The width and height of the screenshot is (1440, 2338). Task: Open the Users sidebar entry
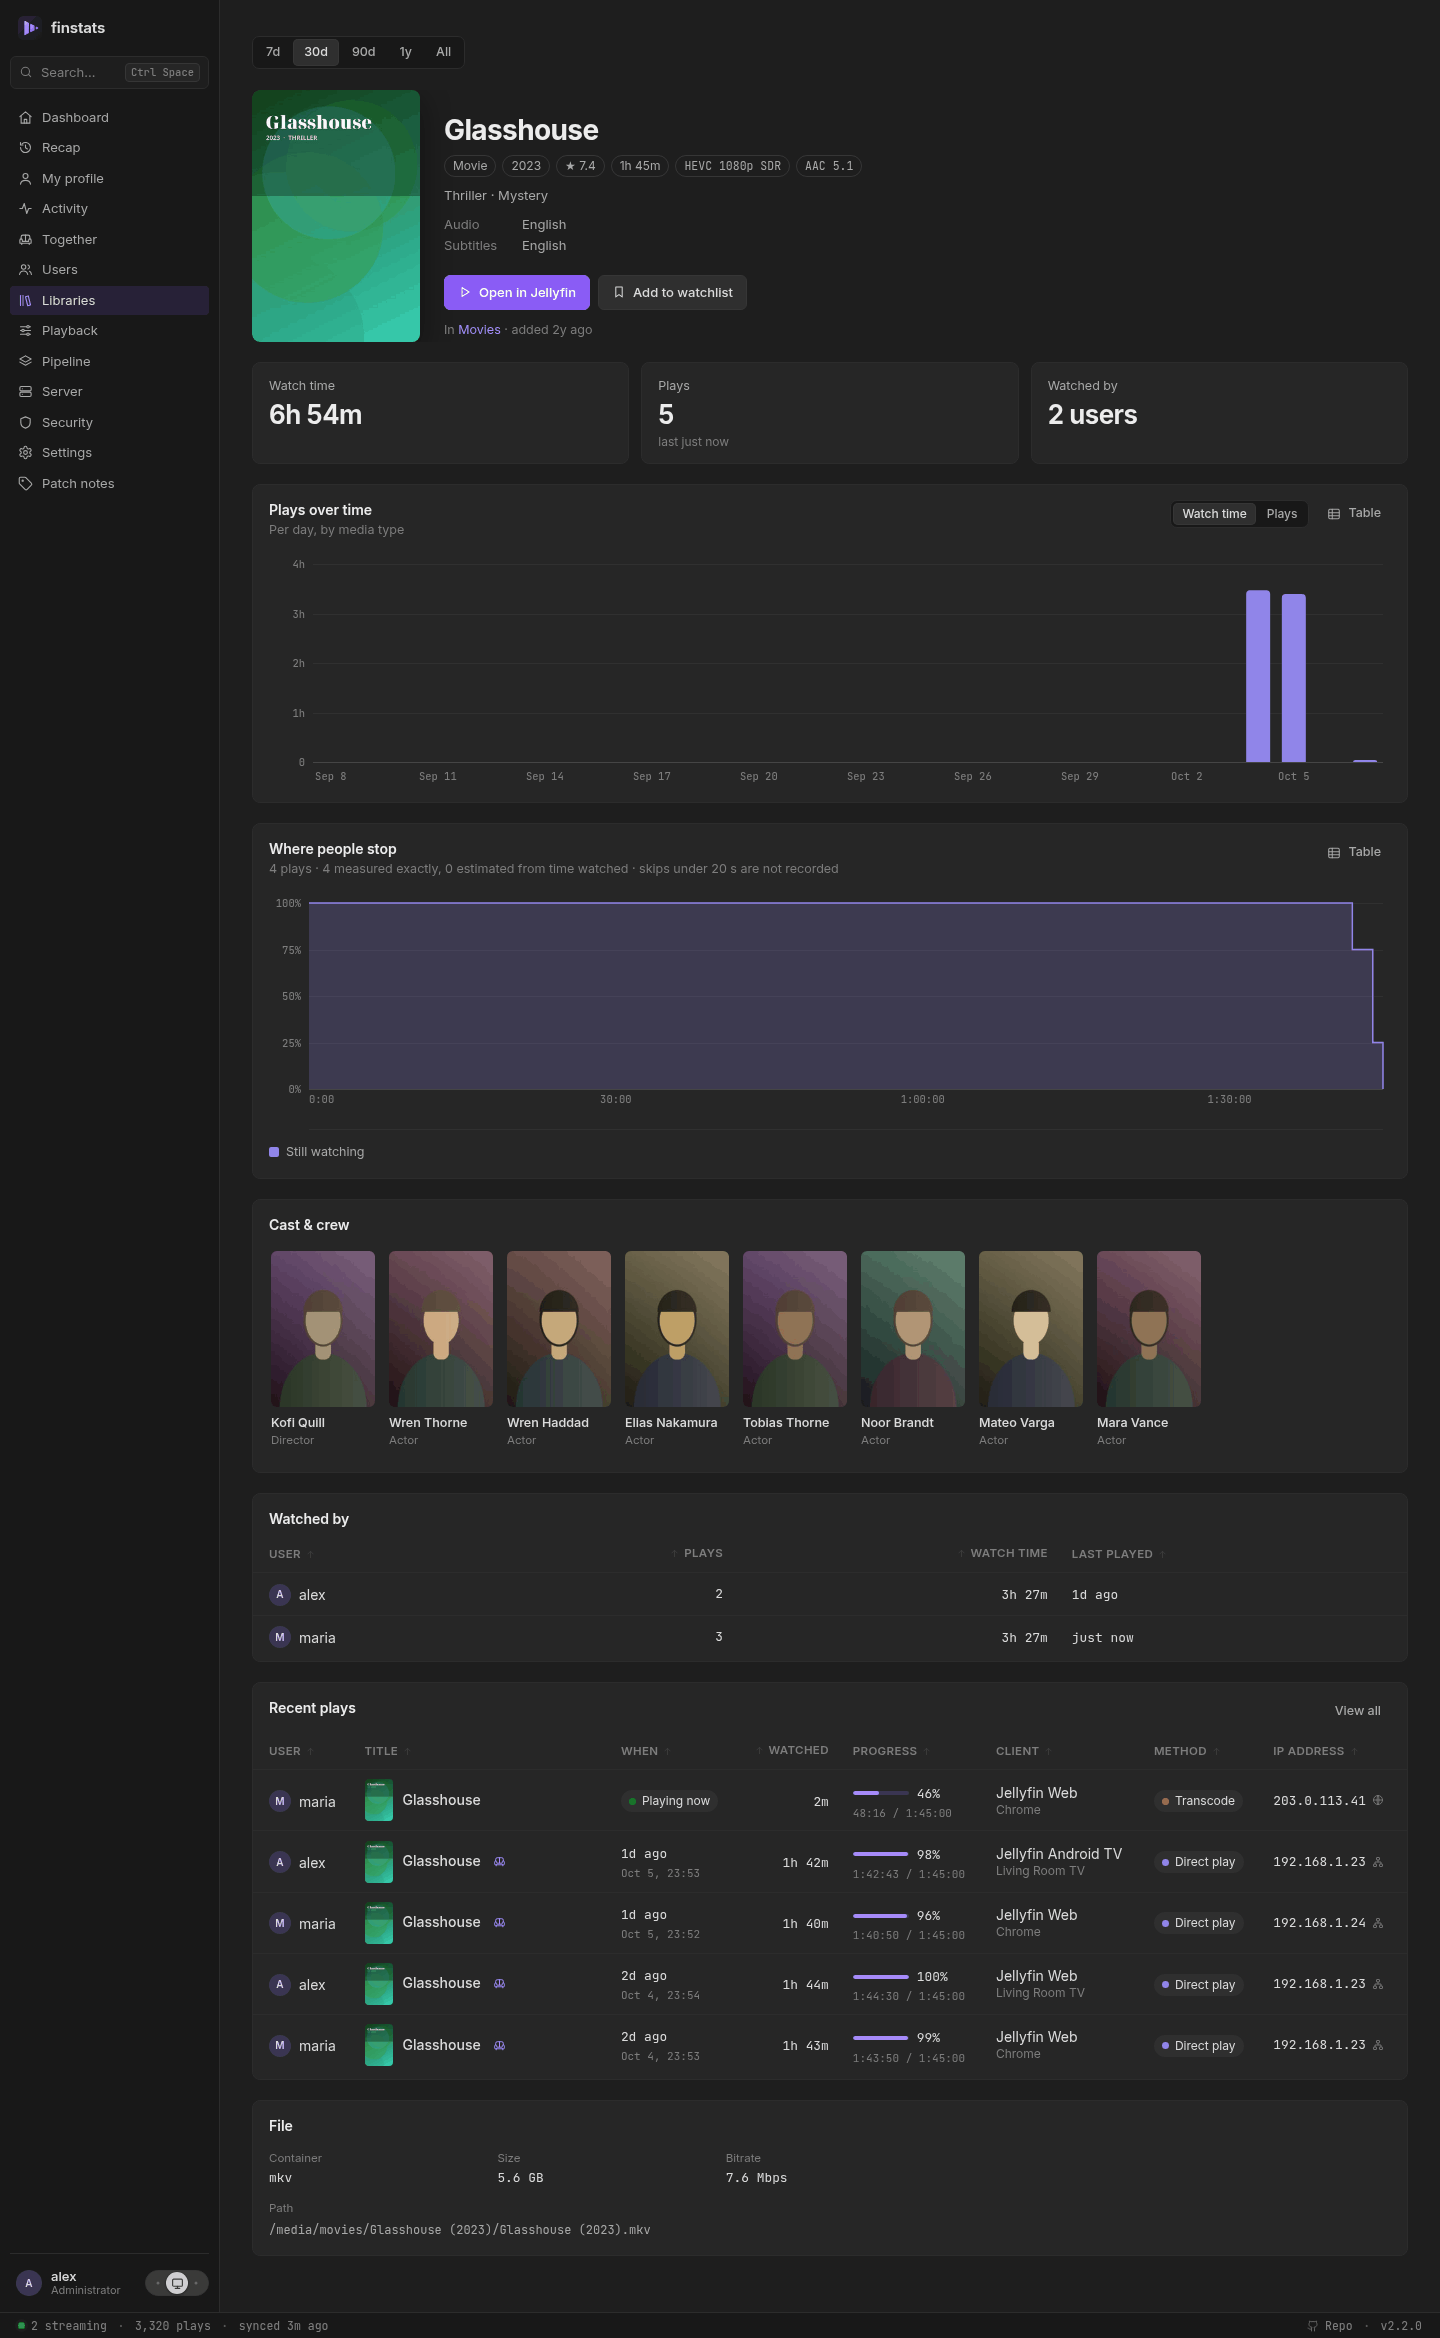tap(109, 270)
